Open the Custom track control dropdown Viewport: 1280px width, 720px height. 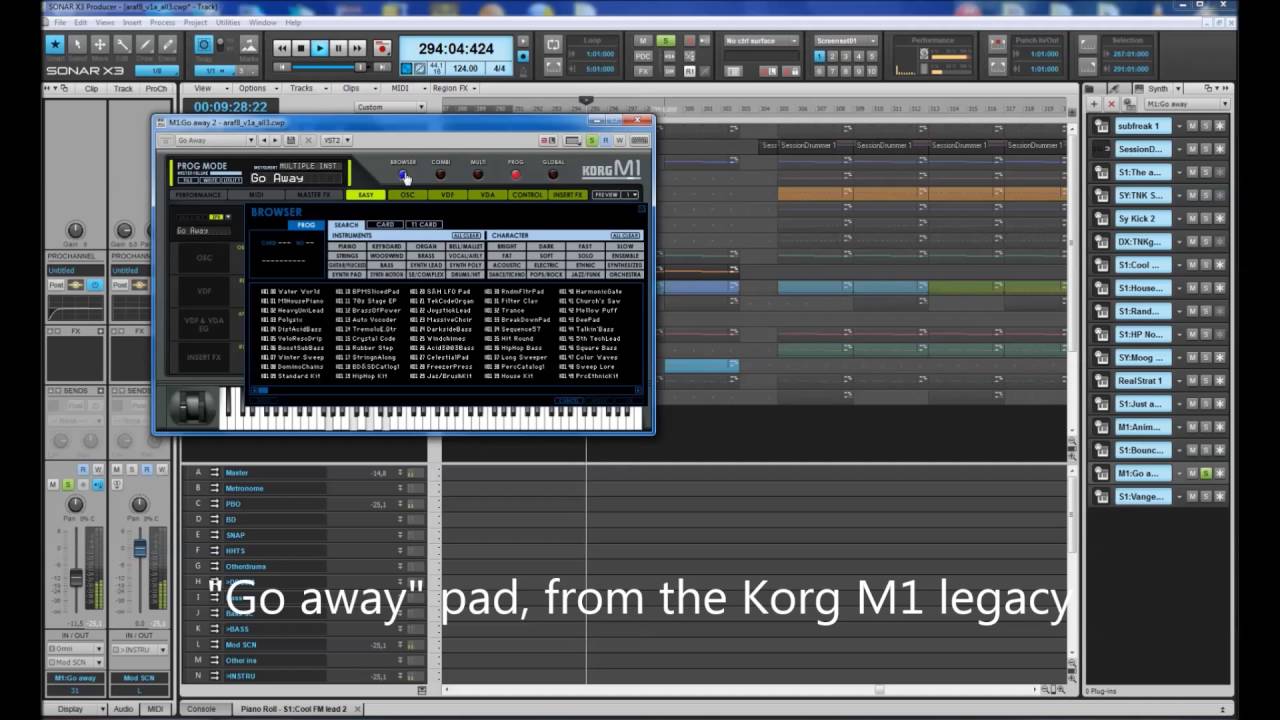pos(389,107)
